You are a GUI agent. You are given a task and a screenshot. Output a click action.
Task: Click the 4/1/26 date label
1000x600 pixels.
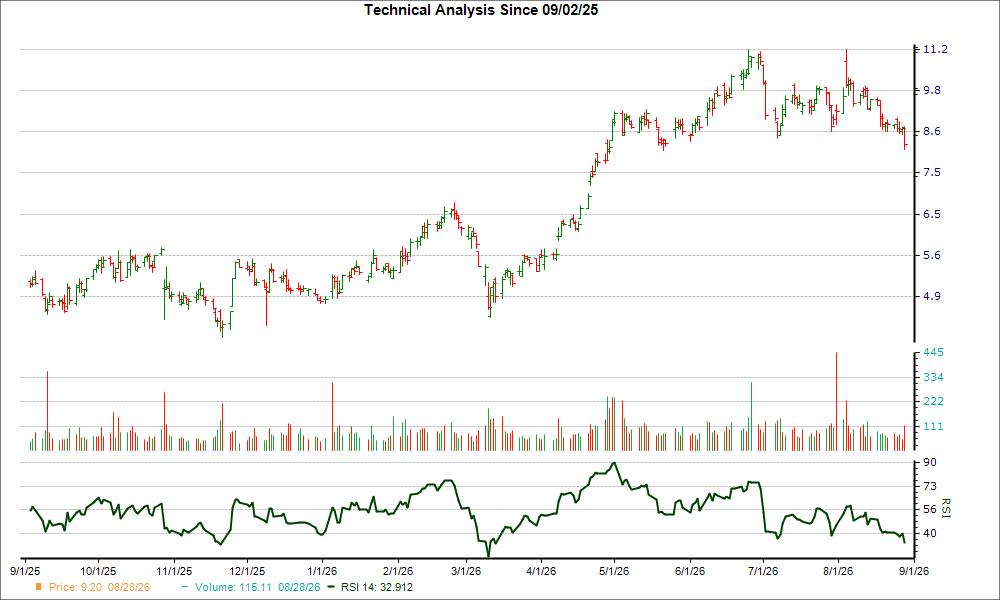(540, 571)
